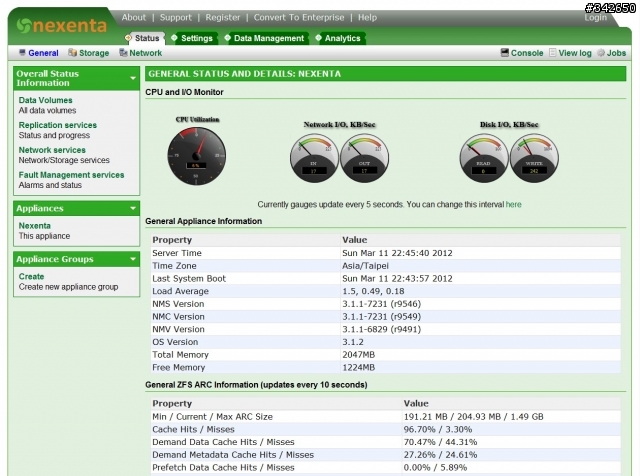Image resolution: width=640 pixels, height=476 pixels.
Task: Select the Network sub-tab
Action: point(146,53)
